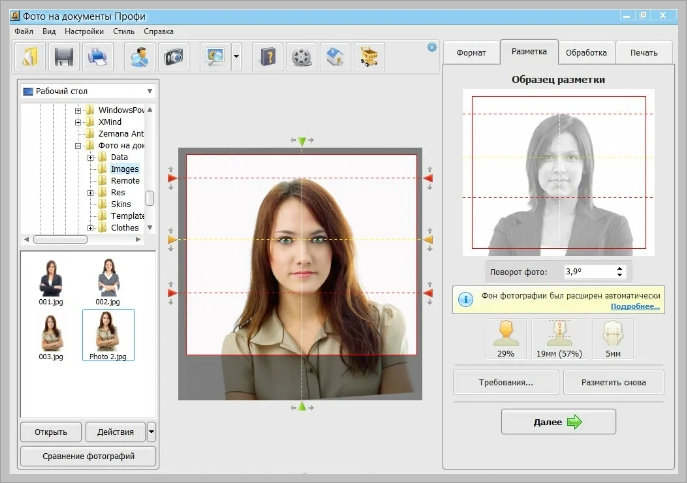The width and height of the screenshot is (687, 483).
Task: Expand the Data folder node
Action: pos(90,157)
